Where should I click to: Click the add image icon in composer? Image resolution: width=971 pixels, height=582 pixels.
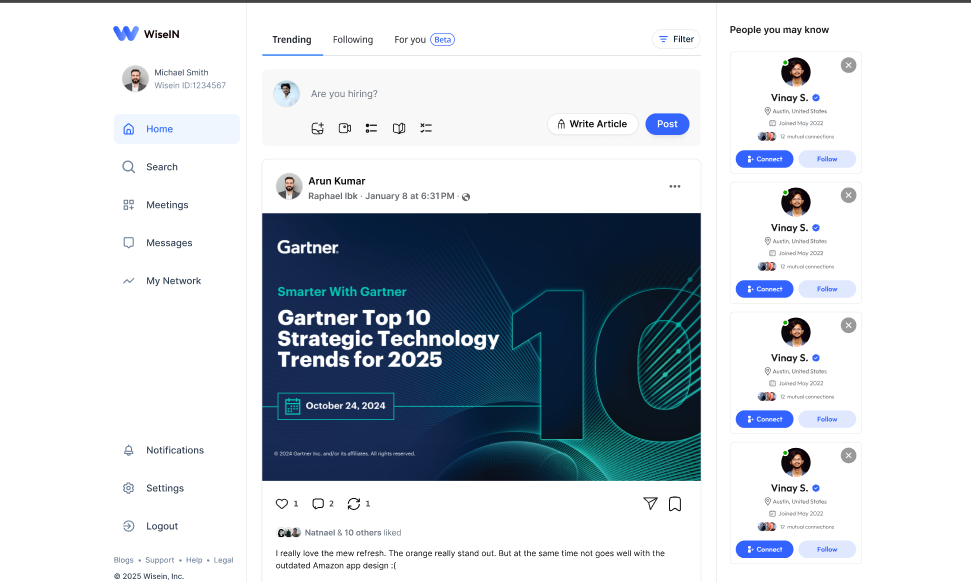(x=317, y=128)
